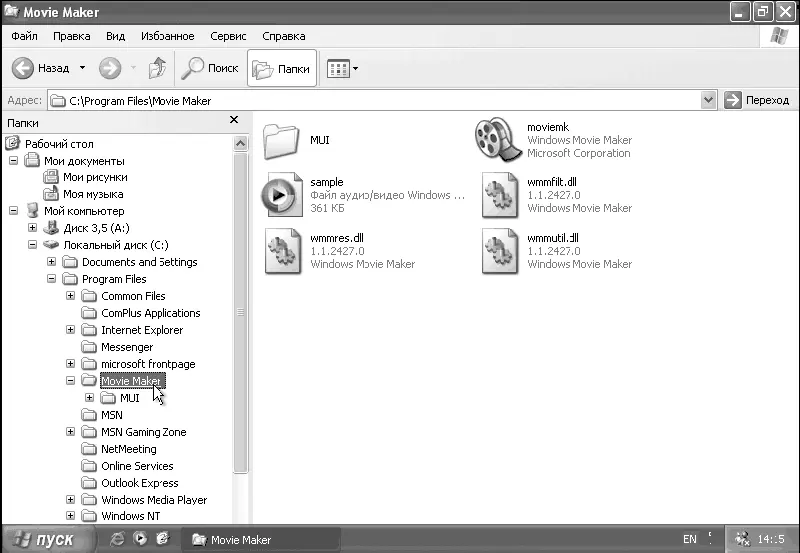Go back with the Назад arrow icon
This screenshot has height=553, width=800.
coord(22,68)
